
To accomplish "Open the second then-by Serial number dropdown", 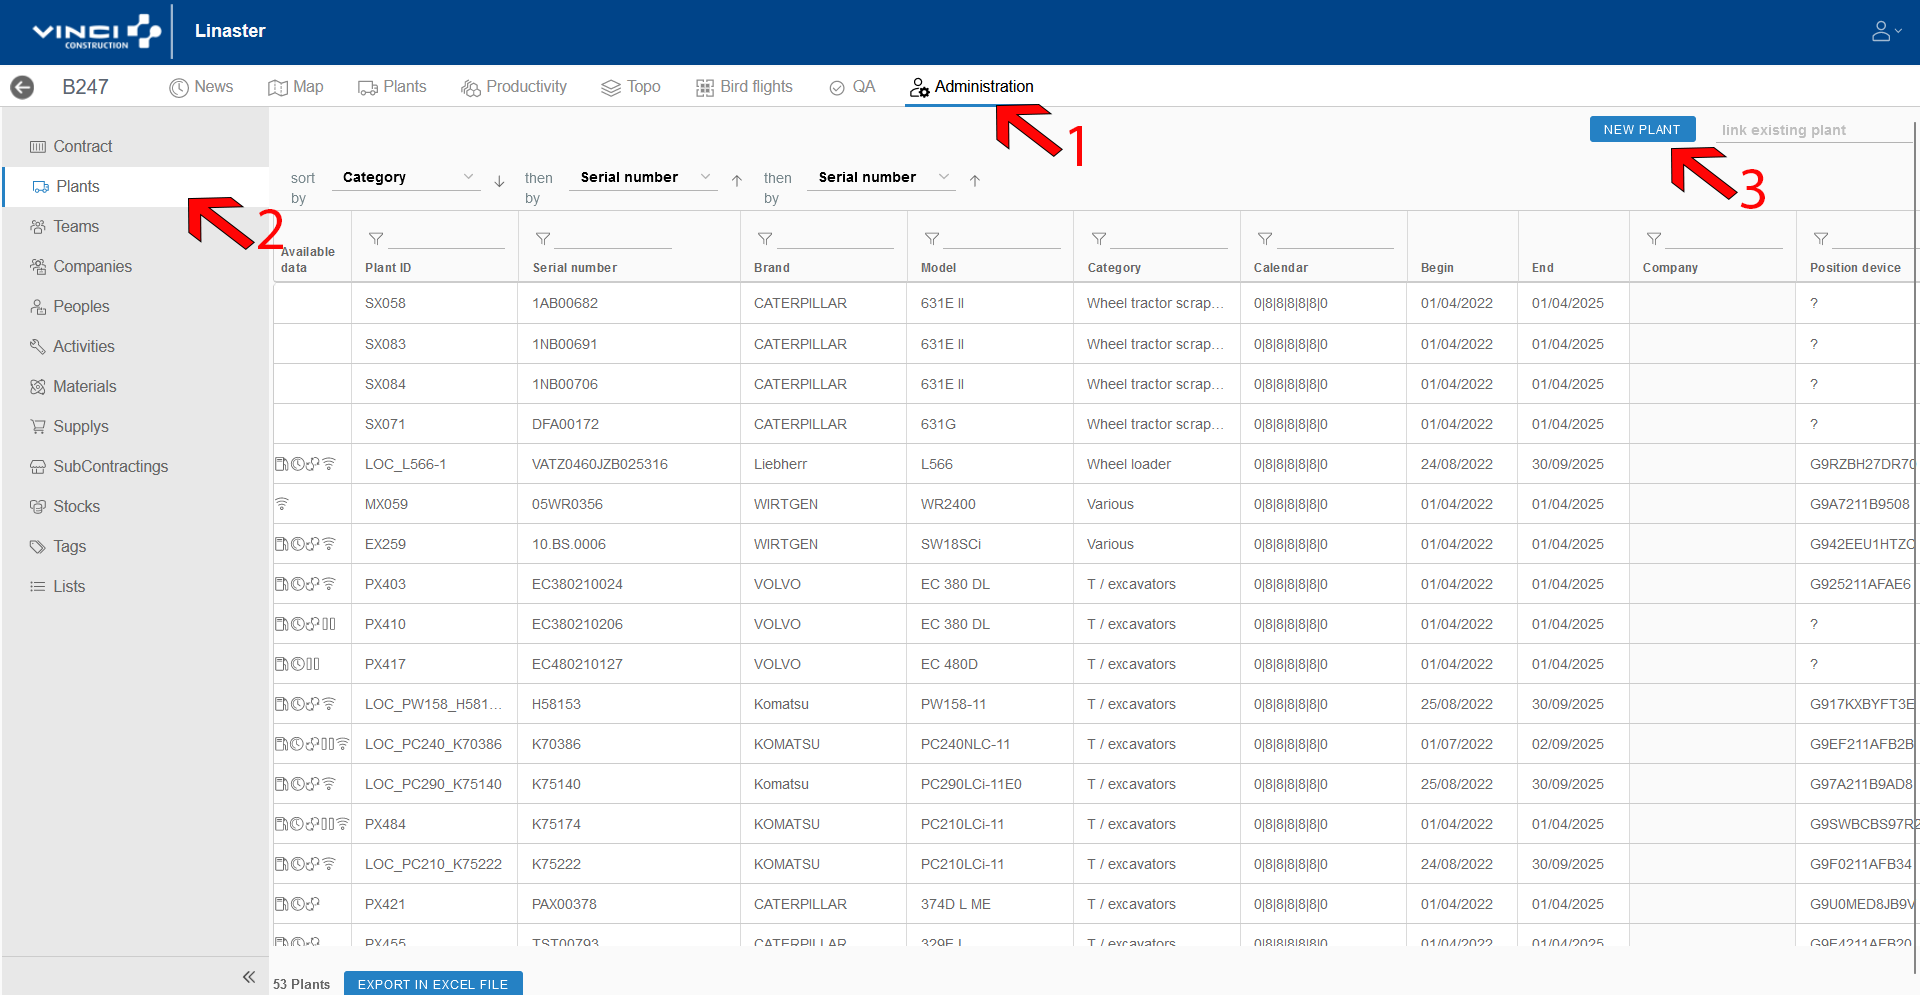I will (x=882, y=177).
